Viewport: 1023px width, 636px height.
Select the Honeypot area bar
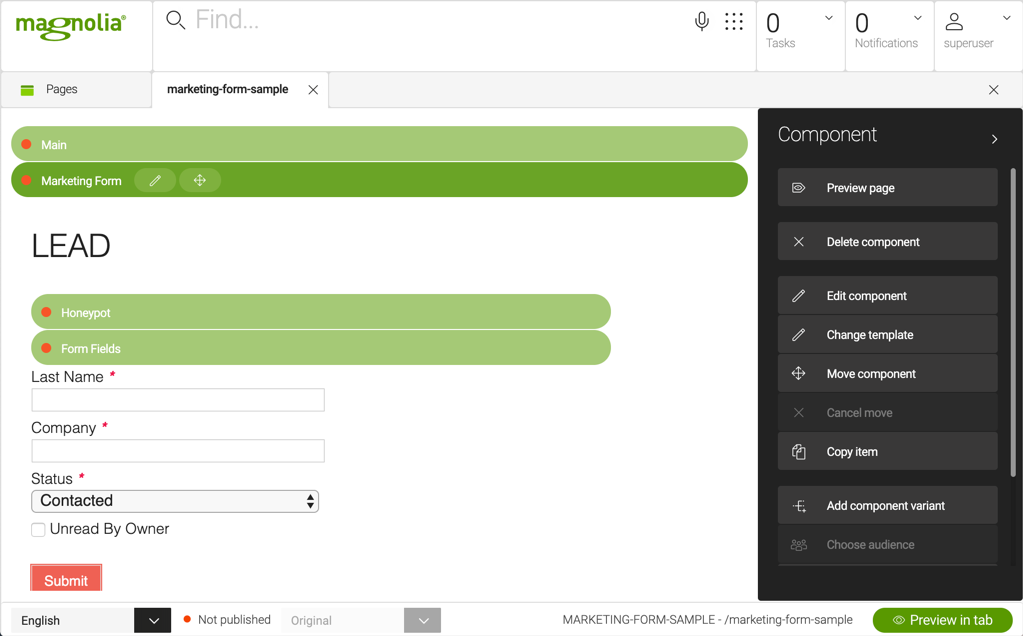tap(321, 312)
